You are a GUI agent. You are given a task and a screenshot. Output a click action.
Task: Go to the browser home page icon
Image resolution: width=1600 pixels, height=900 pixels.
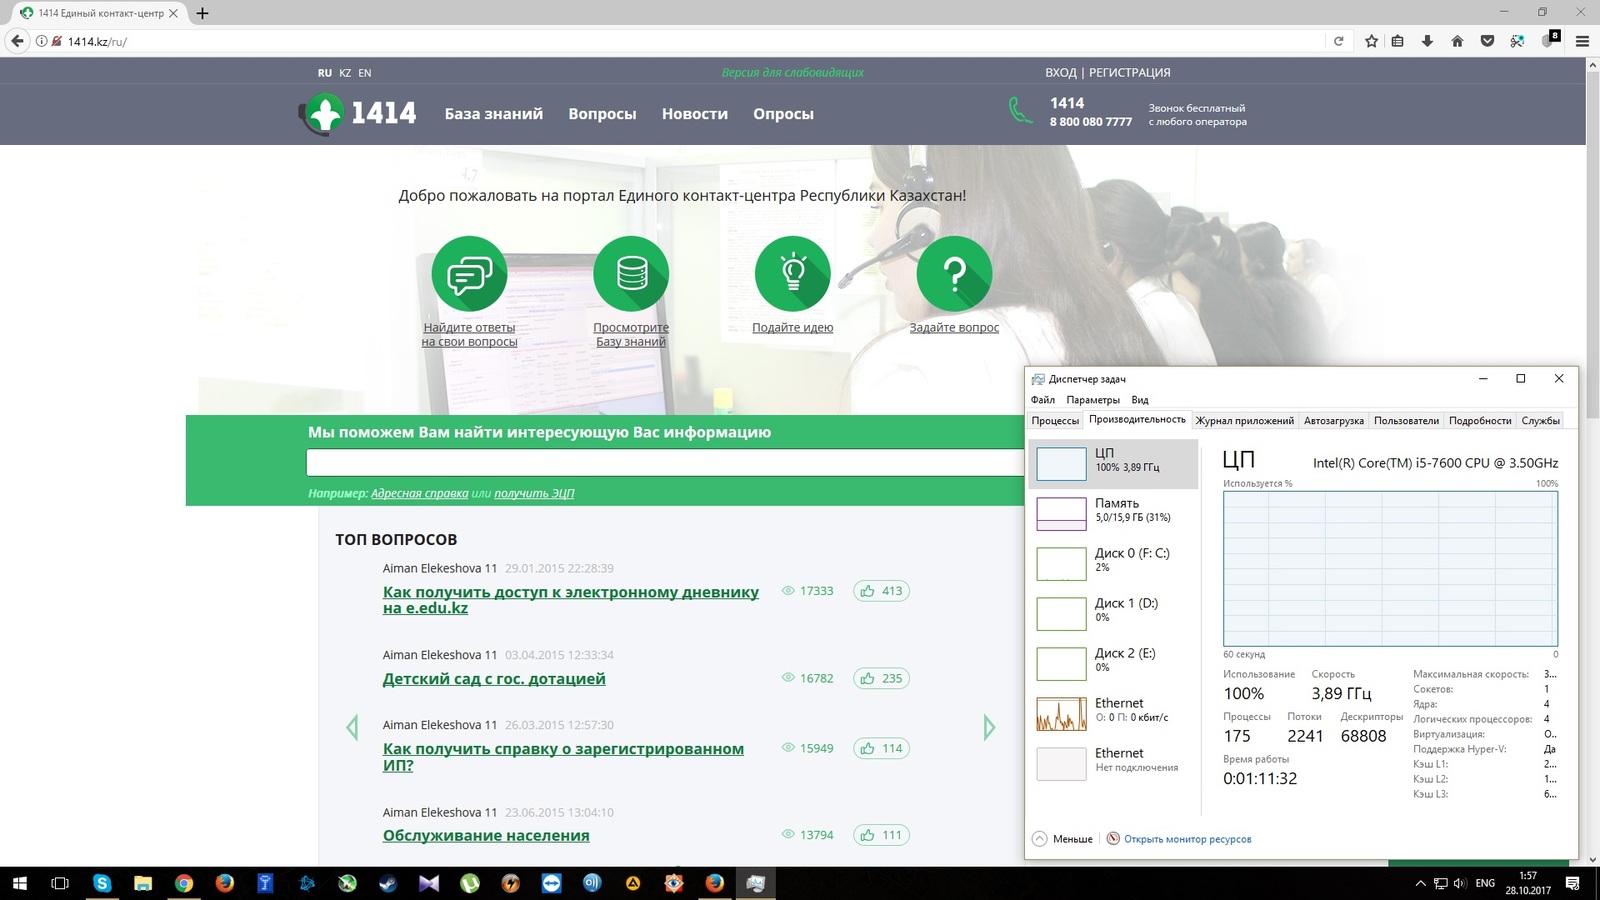click(x=1457, y=41)
